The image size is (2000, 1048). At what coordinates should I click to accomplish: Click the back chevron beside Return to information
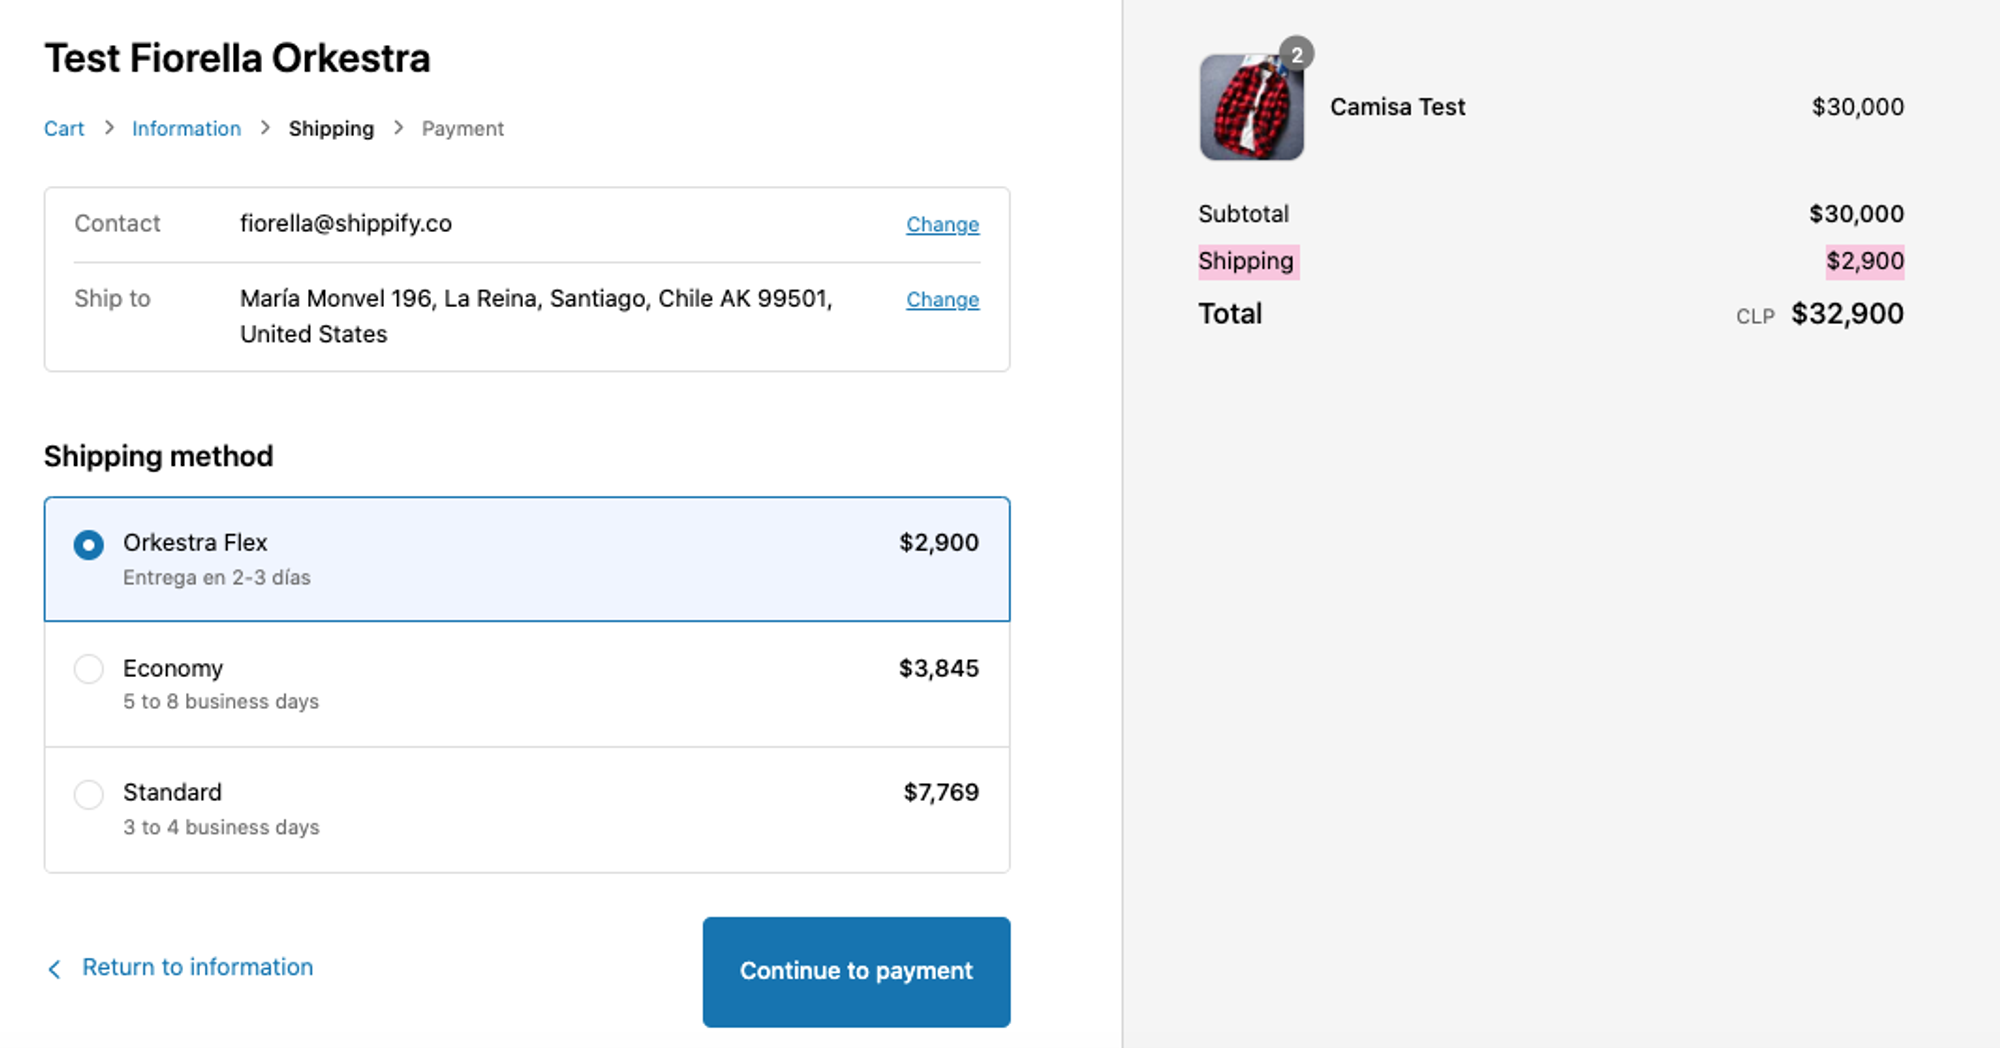coord(55,969)
